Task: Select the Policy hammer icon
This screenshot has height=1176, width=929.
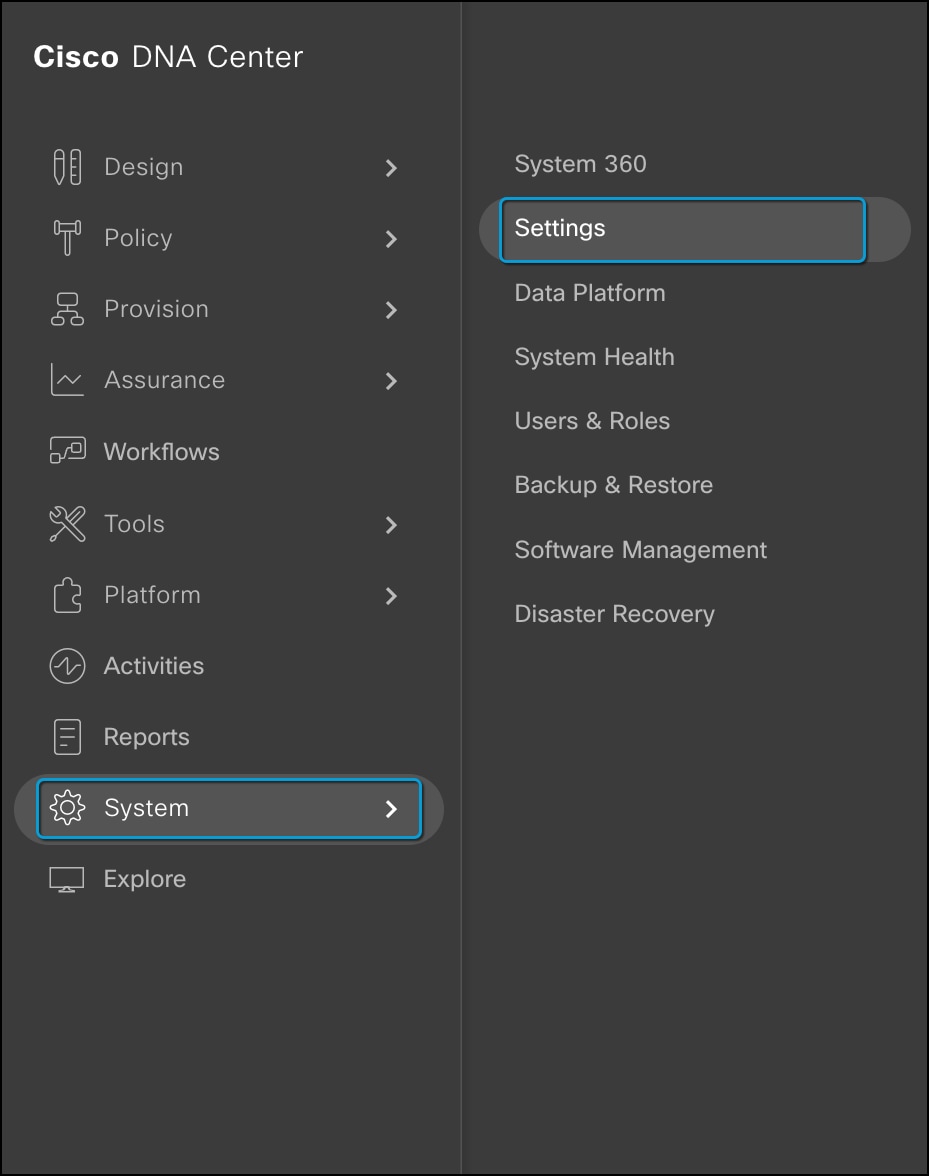Action: (x=66, y=238)
